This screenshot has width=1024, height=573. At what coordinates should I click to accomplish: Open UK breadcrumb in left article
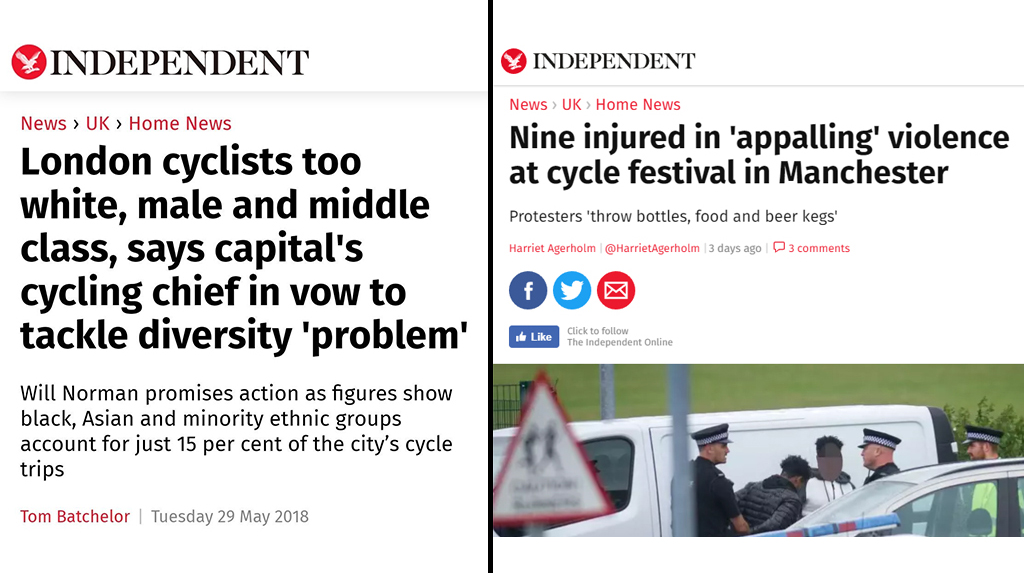click(x=97, y=123)
